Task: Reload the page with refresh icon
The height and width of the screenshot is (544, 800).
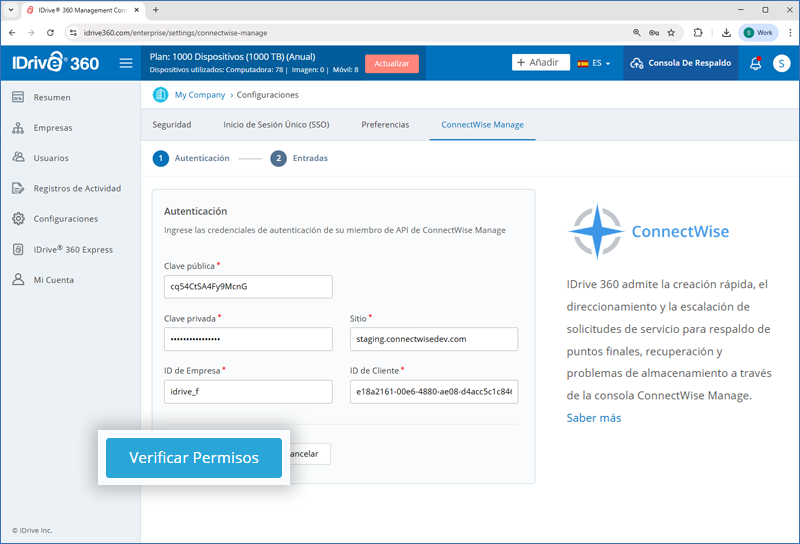Action: coord(50,33)
